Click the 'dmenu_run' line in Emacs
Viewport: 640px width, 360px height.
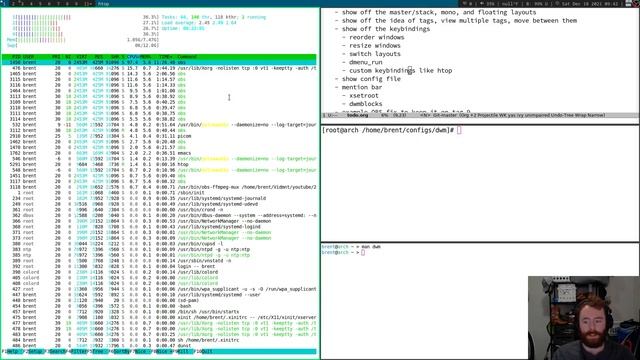(362, 62)
